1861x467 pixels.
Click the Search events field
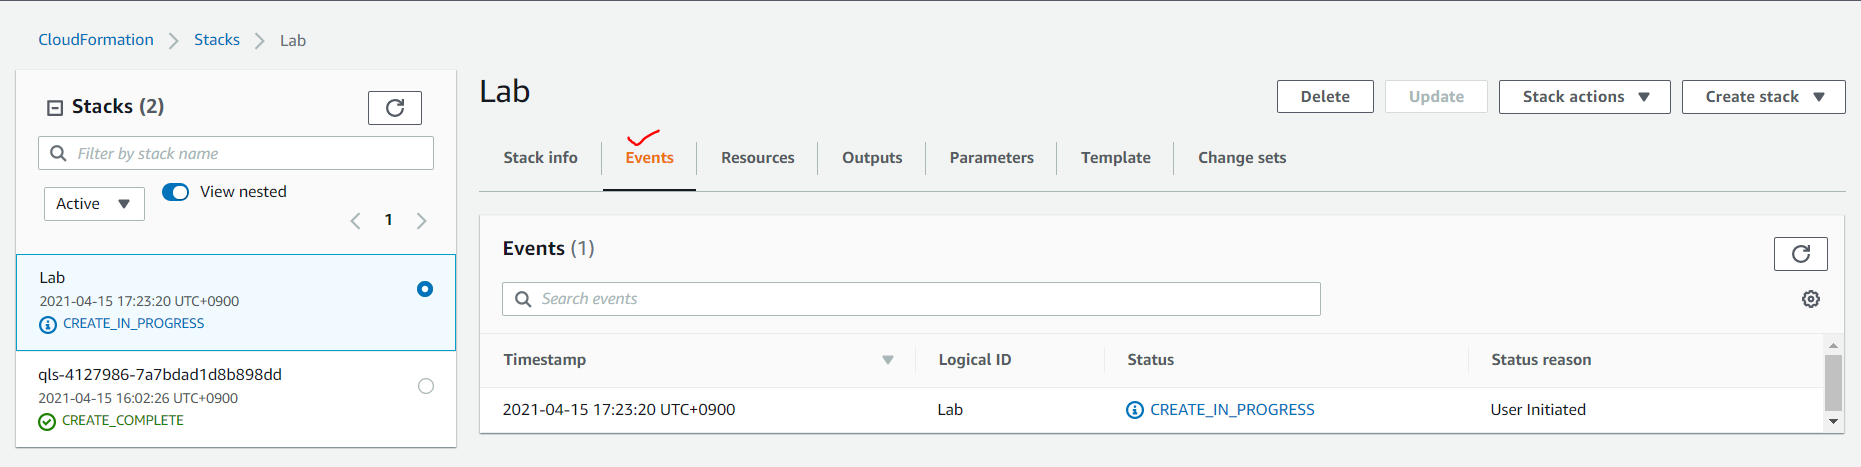tap(911, 299)
